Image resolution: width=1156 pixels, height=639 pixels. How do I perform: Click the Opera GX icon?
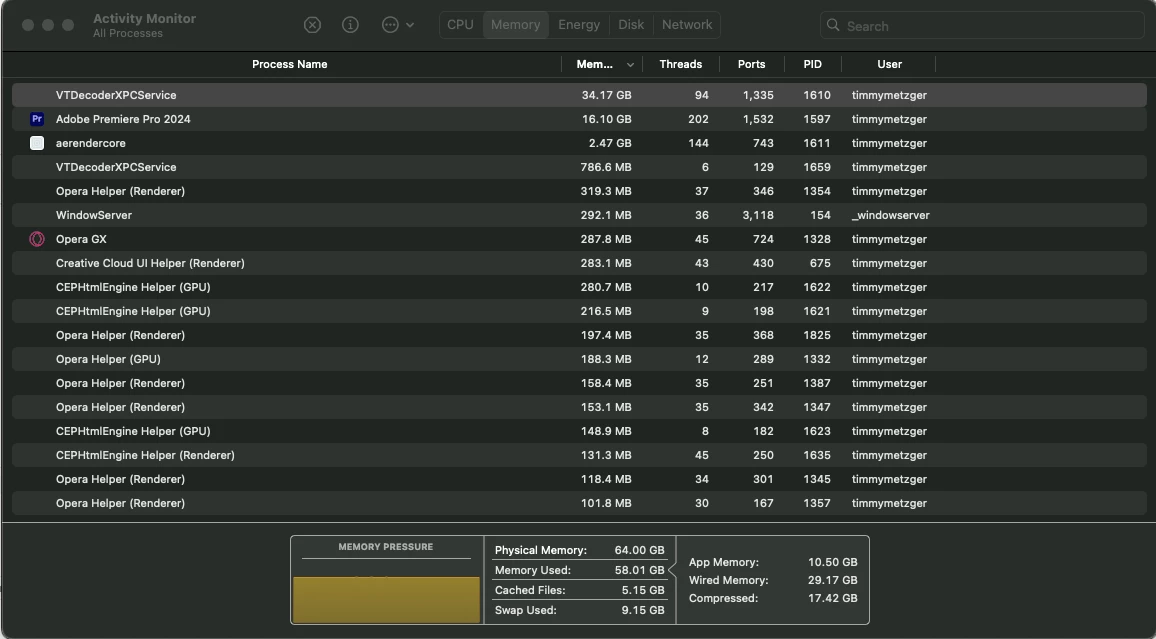coord(37,239)
